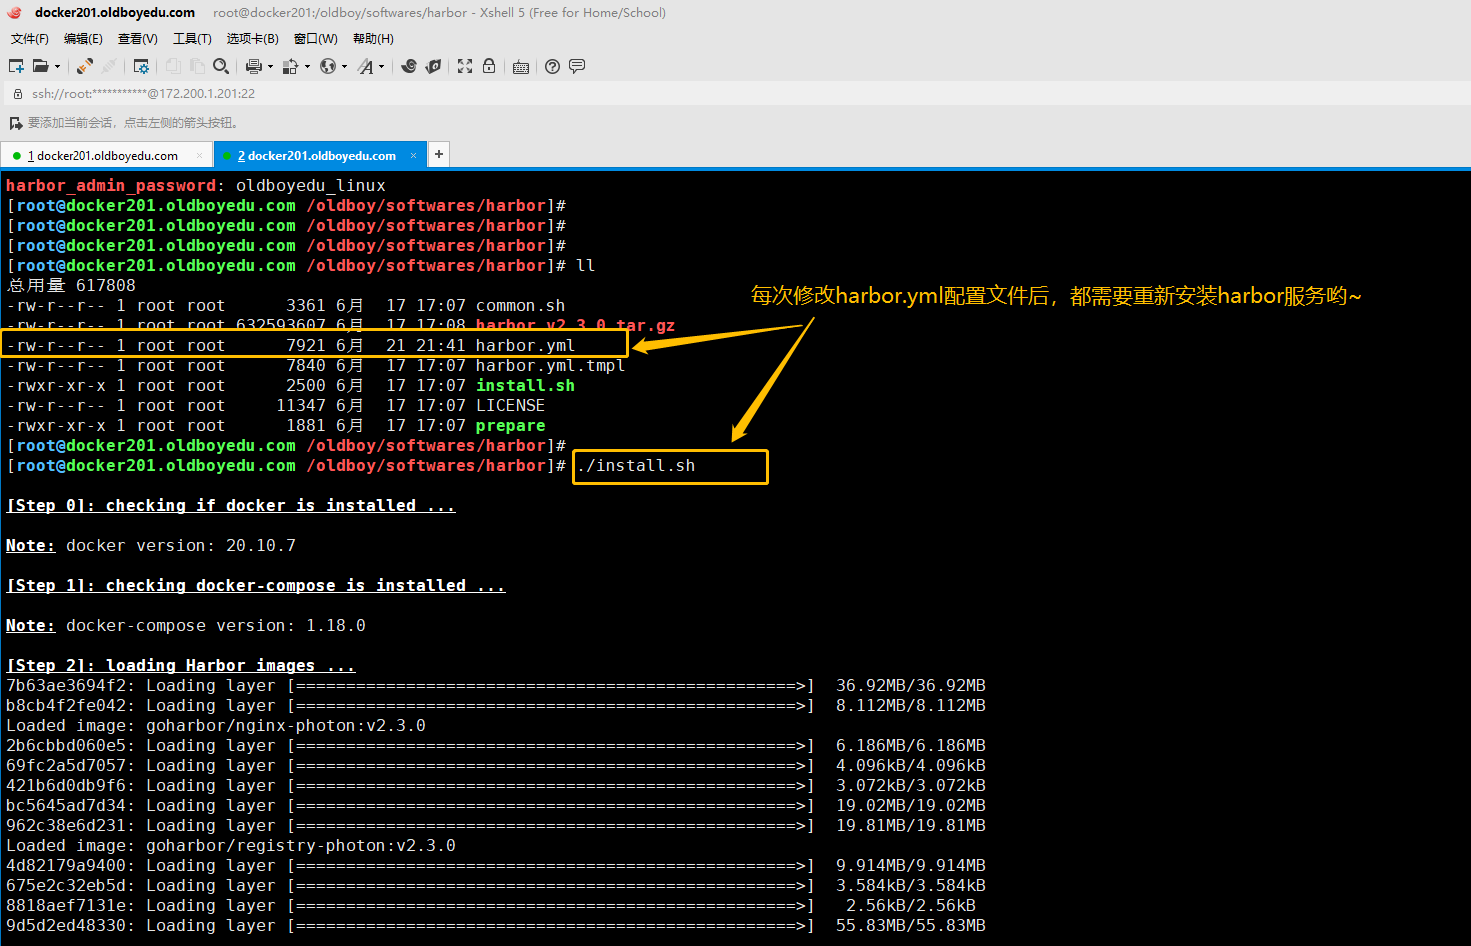Click the Reconnect icon in toolbar
The image size is (1471, 946).
(x=85, y=66)
